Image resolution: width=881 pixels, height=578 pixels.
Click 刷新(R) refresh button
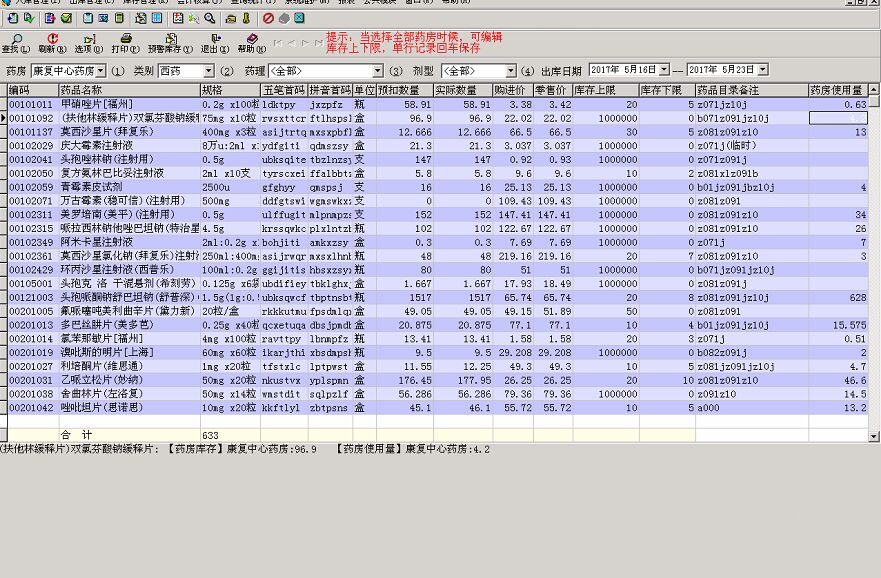pos(52,43)
